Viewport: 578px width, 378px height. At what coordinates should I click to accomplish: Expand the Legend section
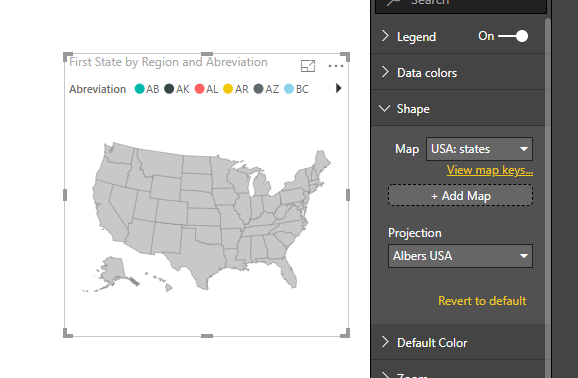[385, 36]
